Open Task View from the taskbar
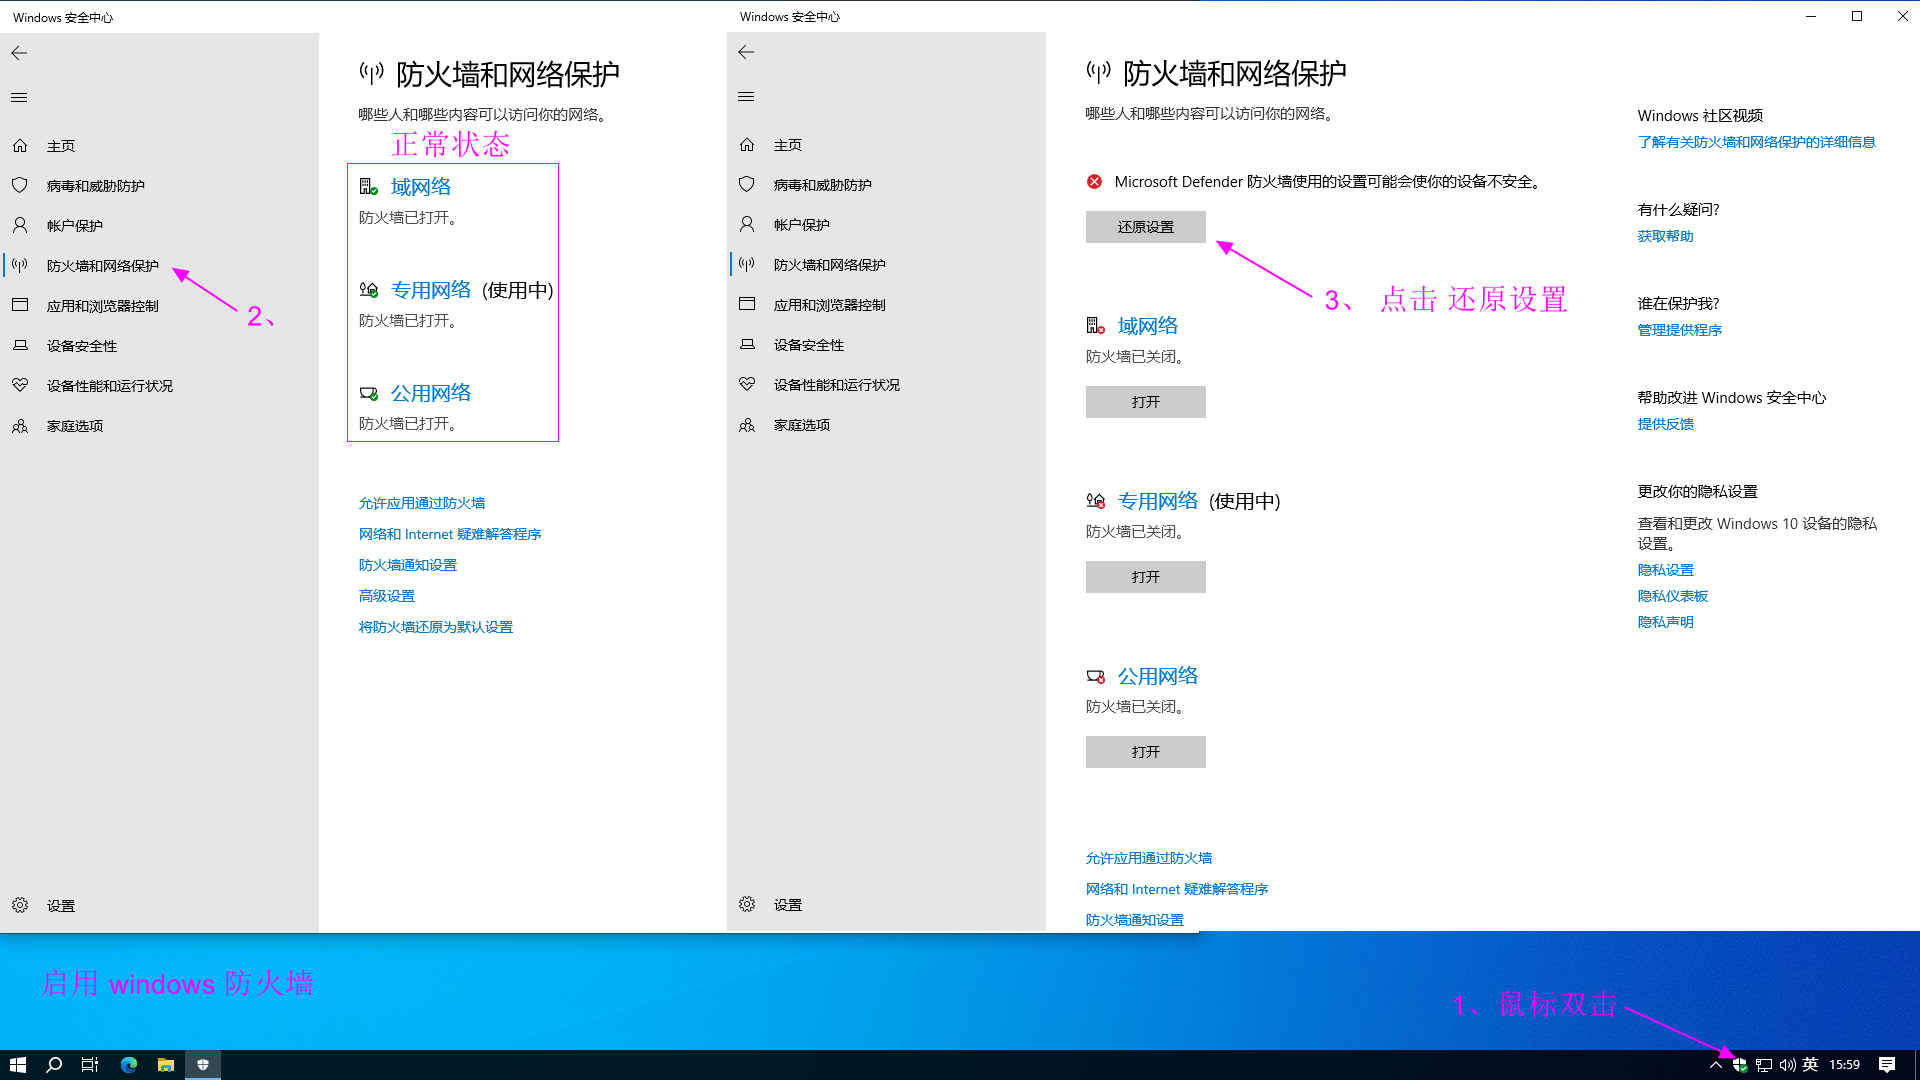1920x1080 pixels. (x=90, y=1065)
